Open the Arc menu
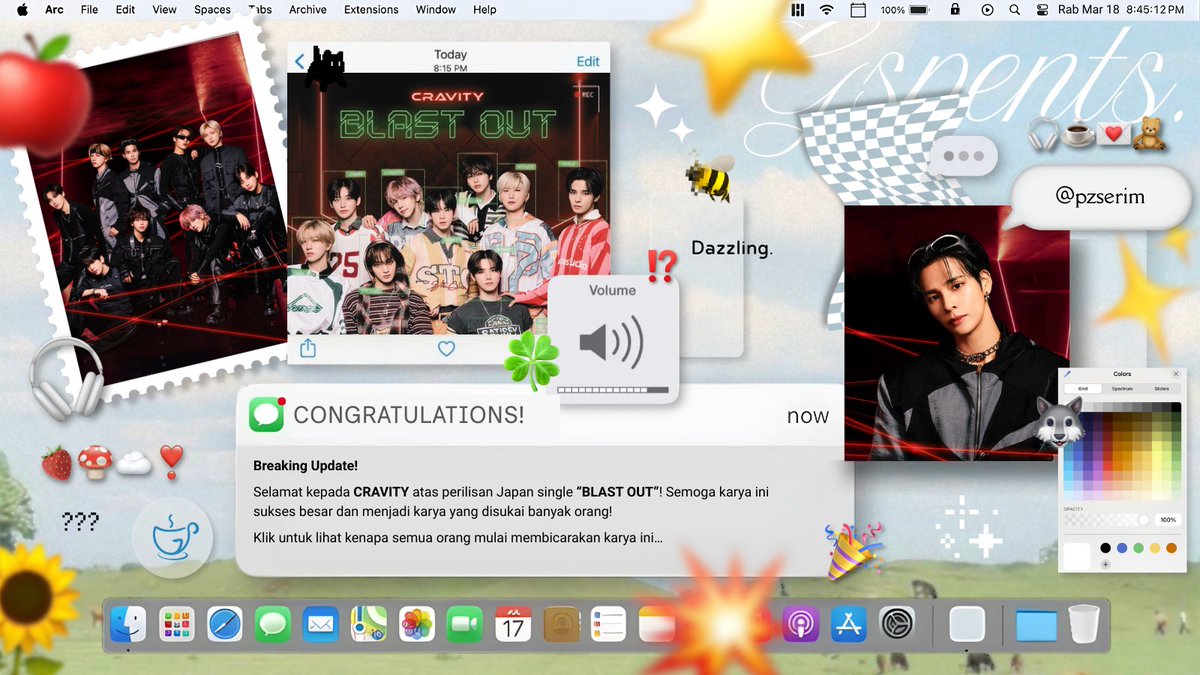This screenshot has height=675, width=1200. [54, 9]
